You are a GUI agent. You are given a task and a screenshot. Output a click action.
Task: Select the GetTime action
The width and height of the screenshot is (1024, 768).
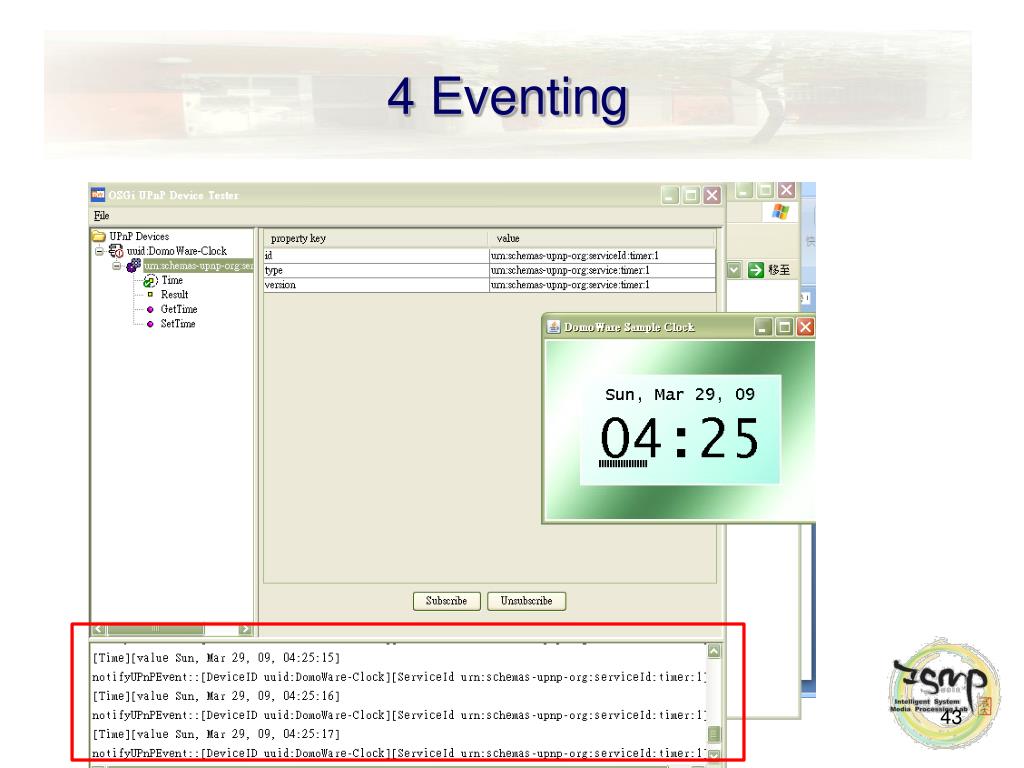click(179, 310)
